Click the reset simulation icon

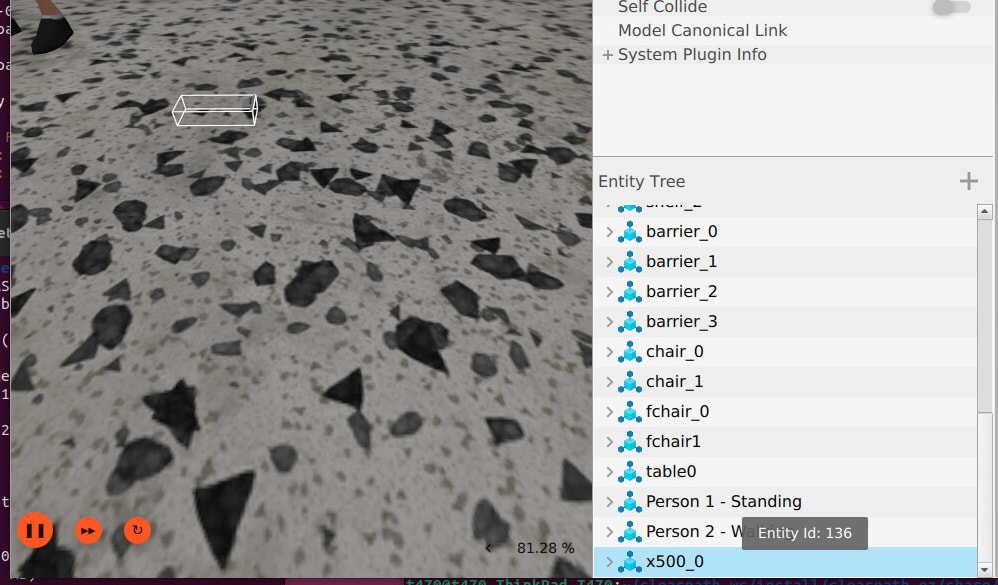137,531
